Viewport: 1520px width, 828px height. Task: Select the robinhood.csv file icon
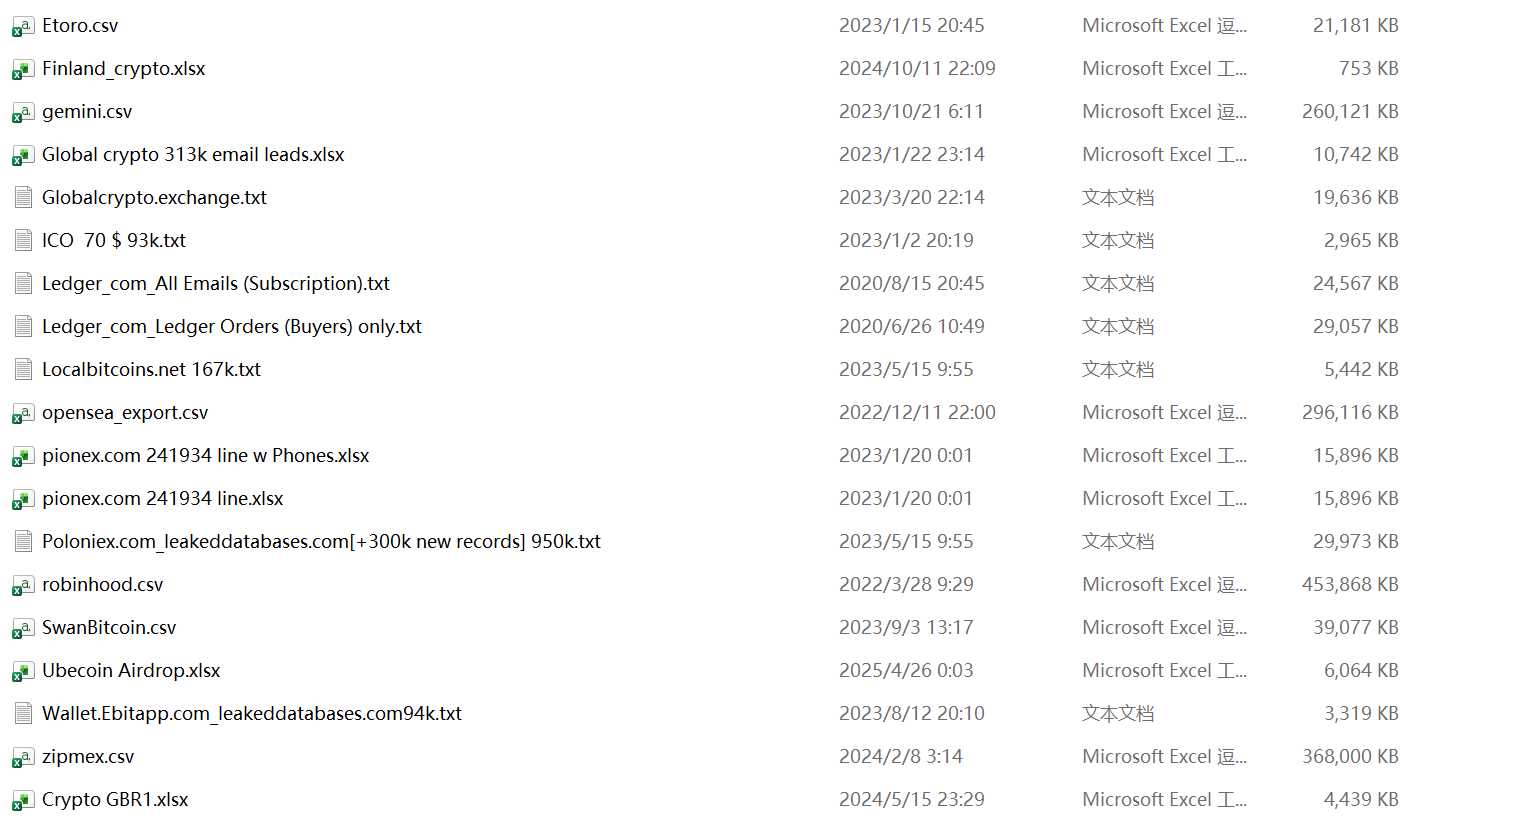pyautogui.click(x=22, y=586)
